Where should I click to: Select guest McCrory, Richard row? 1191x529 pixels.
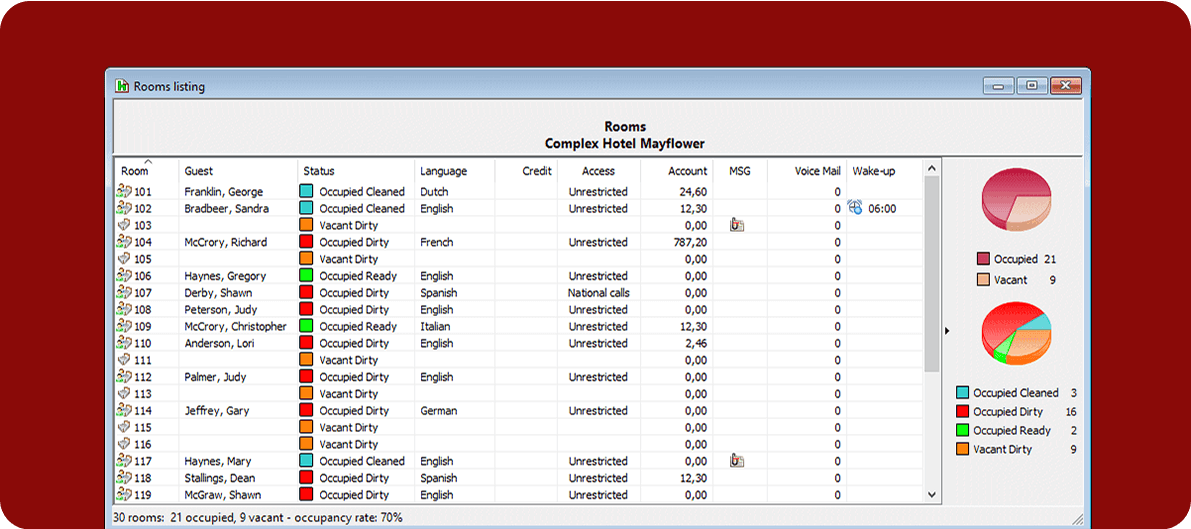(x=225, y=242)
